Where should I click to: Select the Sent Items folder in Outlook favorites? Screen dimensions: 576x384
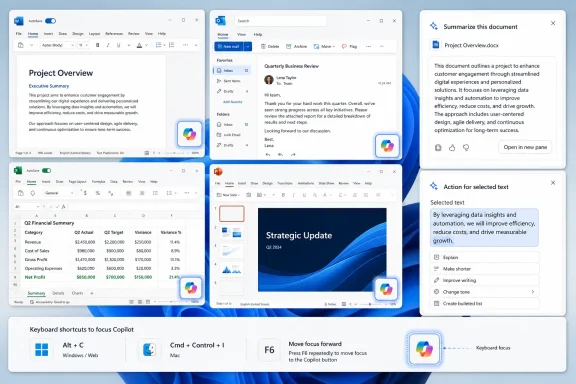[x=228, y=81]
